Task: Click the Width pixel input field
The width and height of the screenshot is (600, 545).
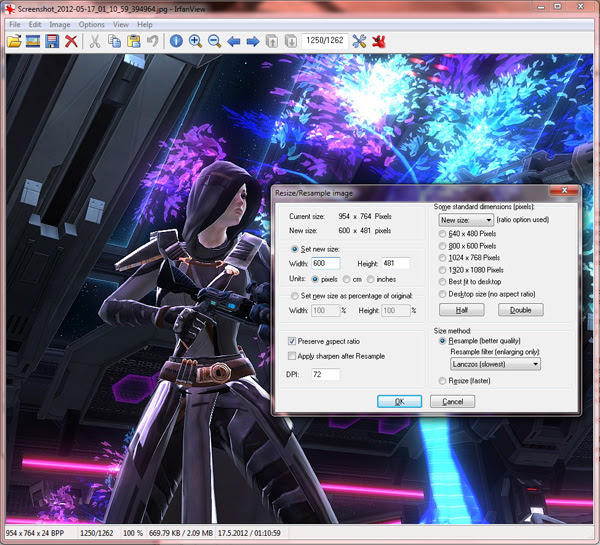Action: click(x=326, y=263)
